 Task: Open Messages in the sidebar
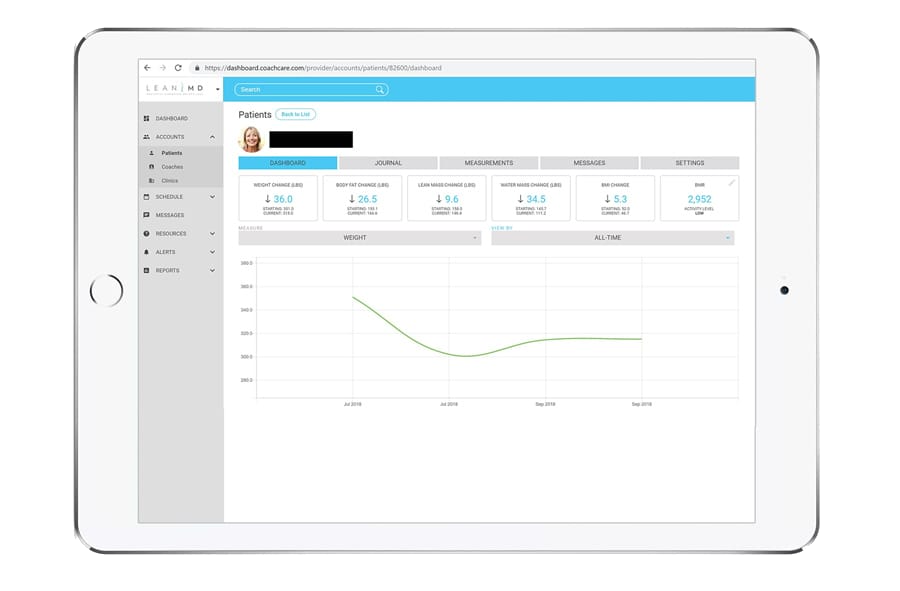(170, 215)
